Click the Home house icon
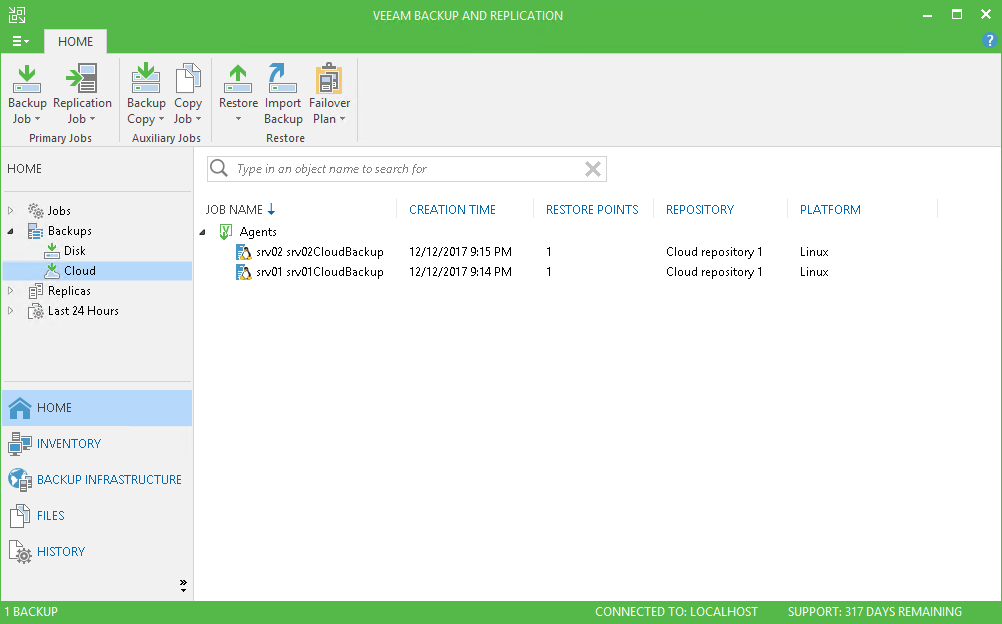The height and width of the screenshot is (624, 1002). tap(20, 407)
